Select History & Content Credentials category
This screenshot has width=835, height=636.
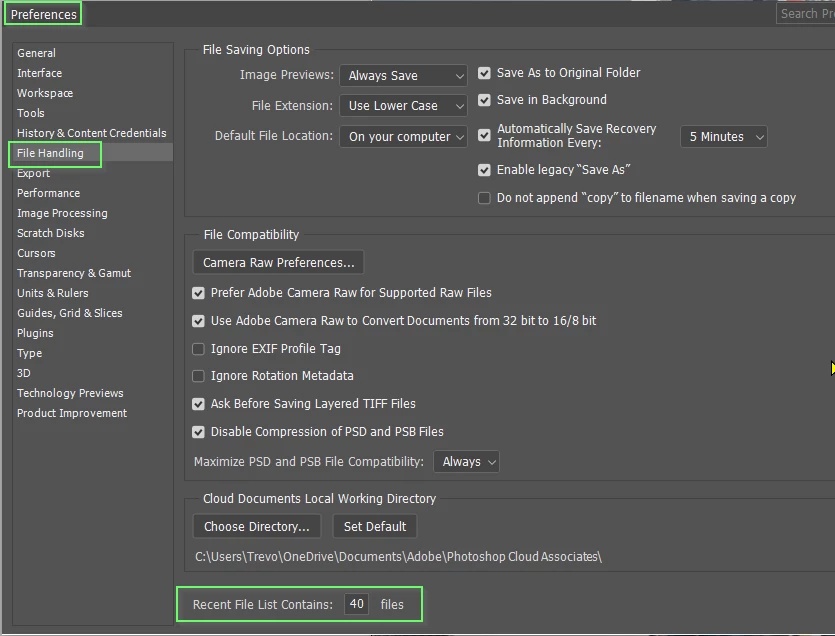pyautogui.click(x=92, y=133)
